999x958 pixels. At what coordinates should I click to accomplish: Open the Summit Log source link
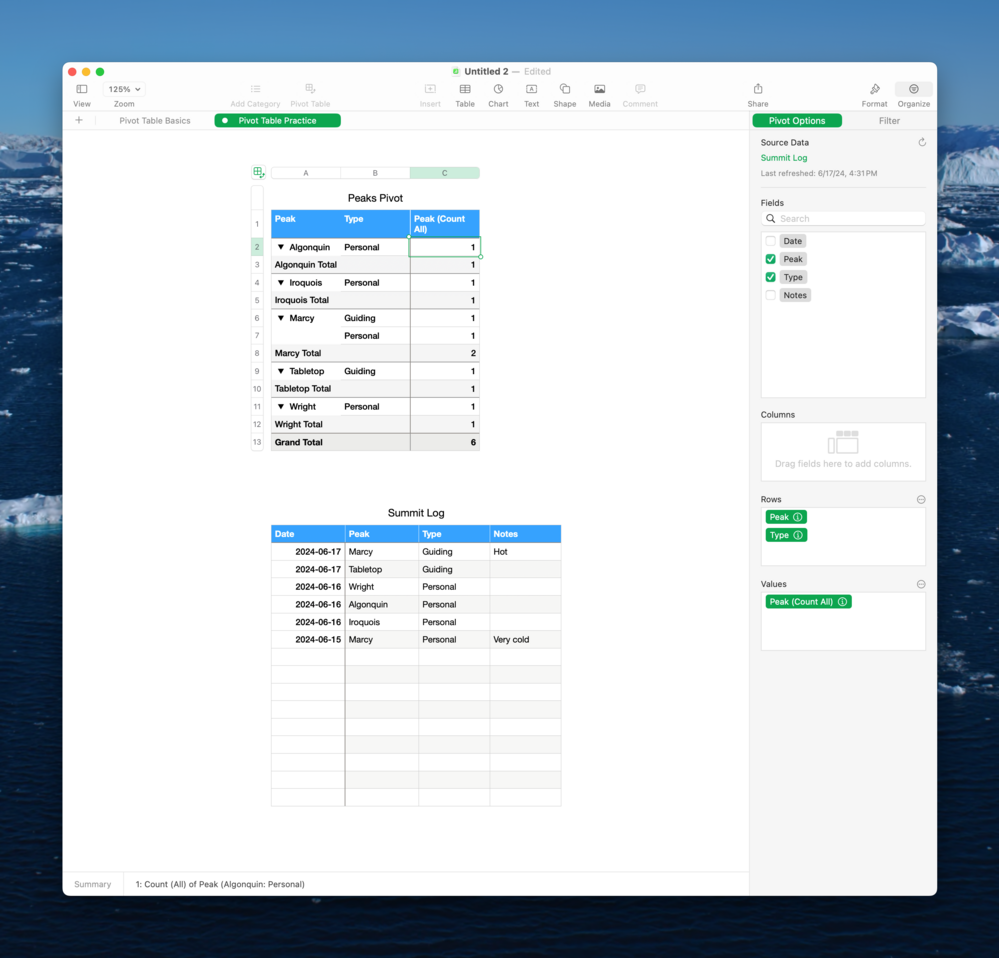pos(784,157)
